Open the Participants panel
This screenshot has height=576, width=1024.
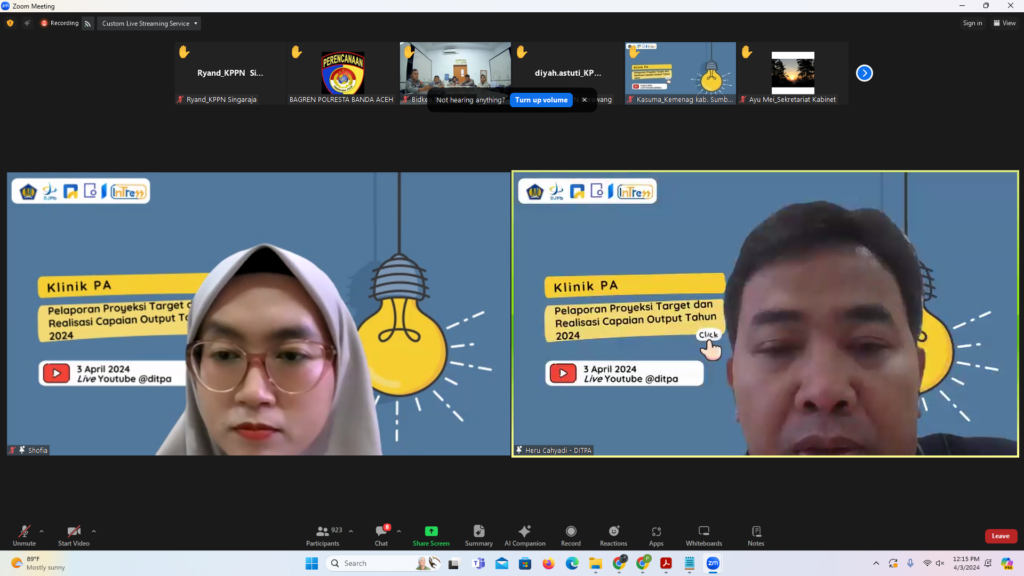click(322, 535)
